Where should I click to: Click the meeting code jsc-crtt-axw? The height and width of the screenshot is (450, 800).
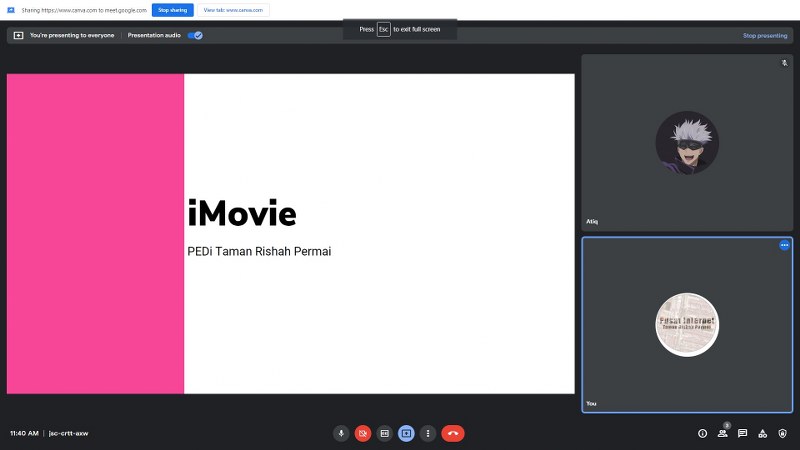(x=68, y=433)
